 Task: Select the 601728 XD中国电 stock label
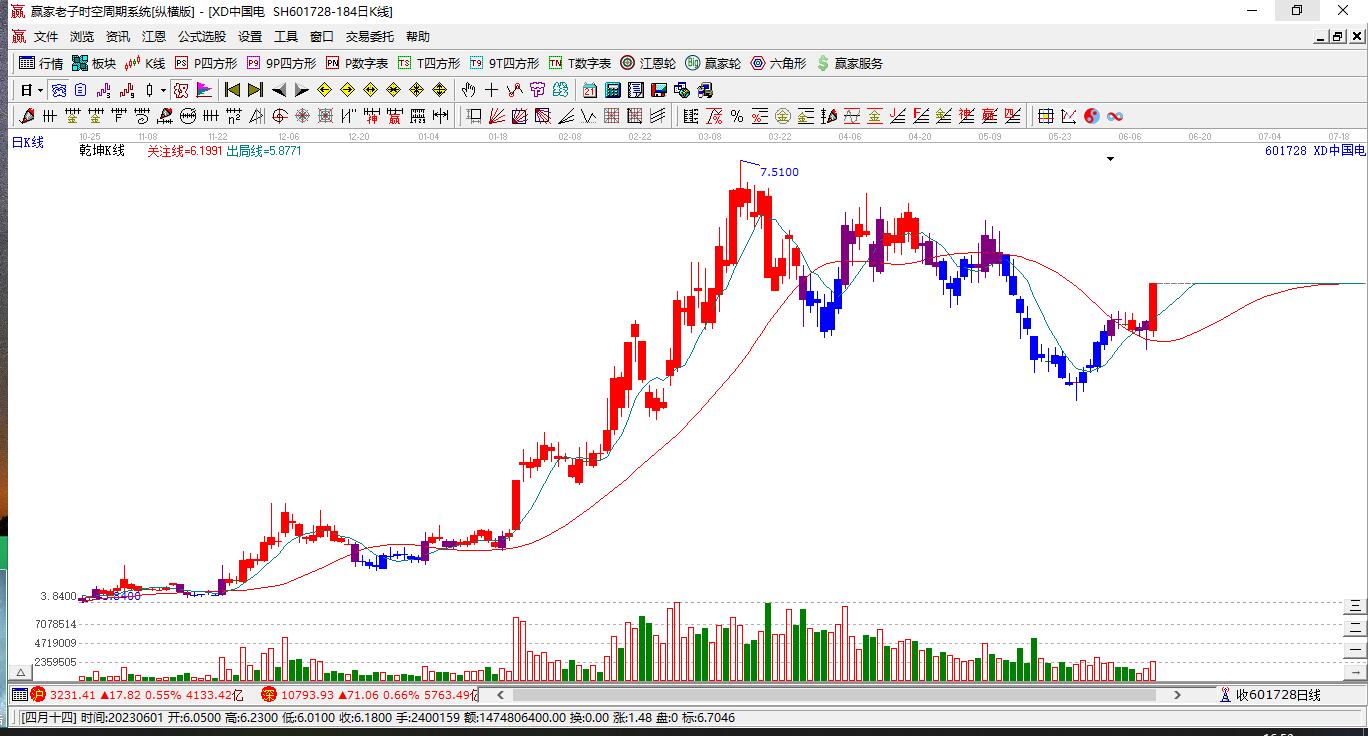click(x=1315, y=151)
